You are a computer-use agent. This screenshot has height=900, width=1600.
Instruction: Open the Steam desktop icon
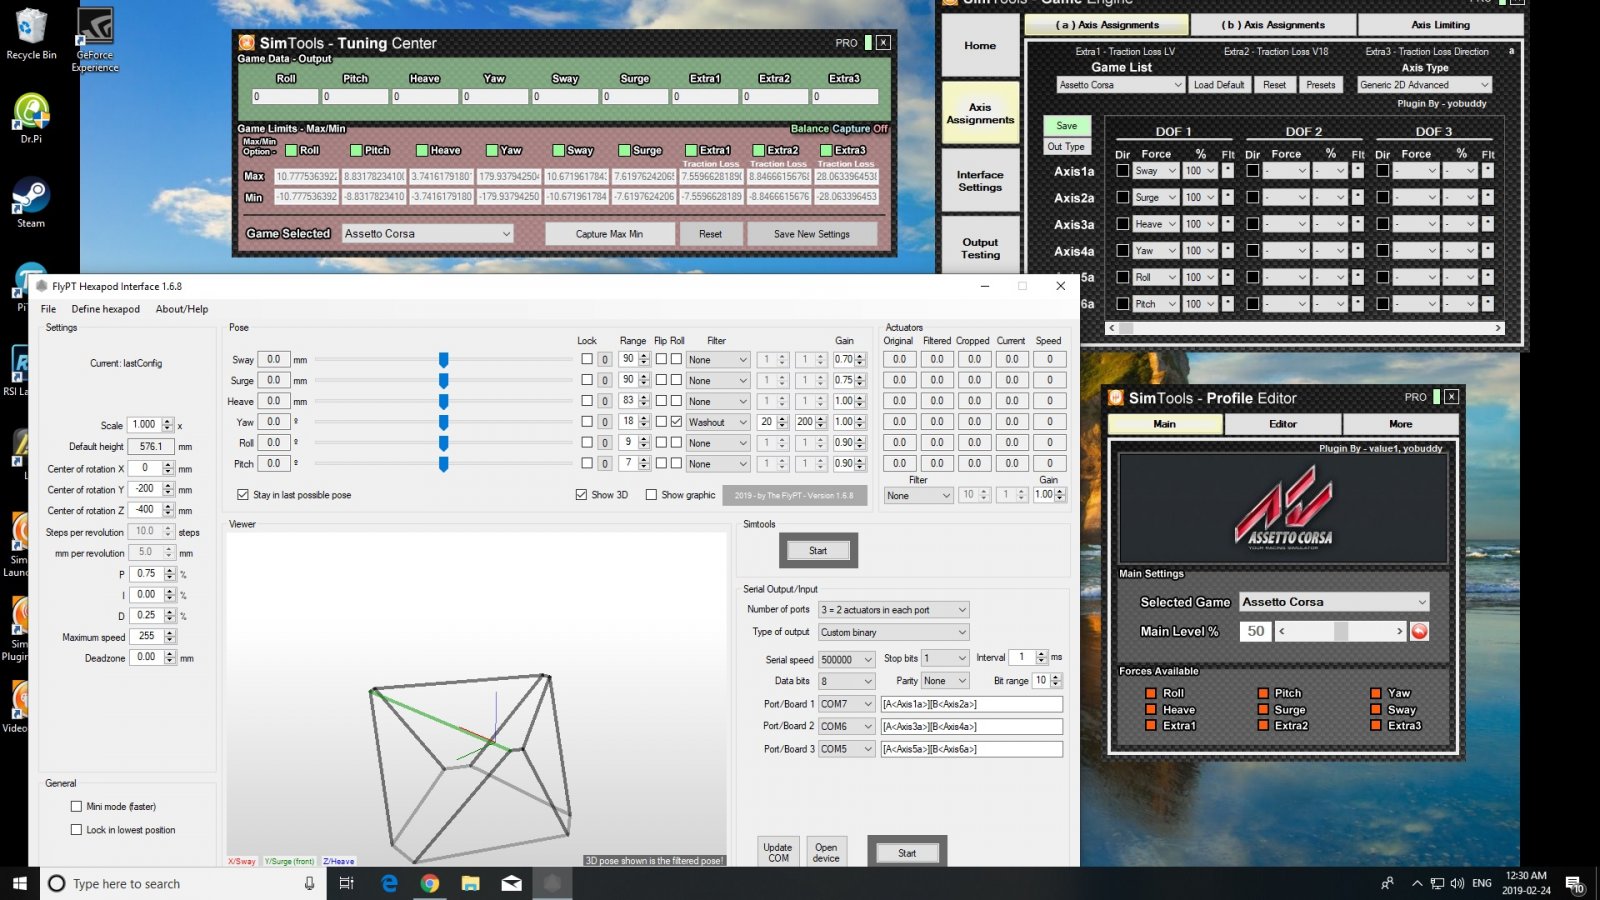(31, 198)
